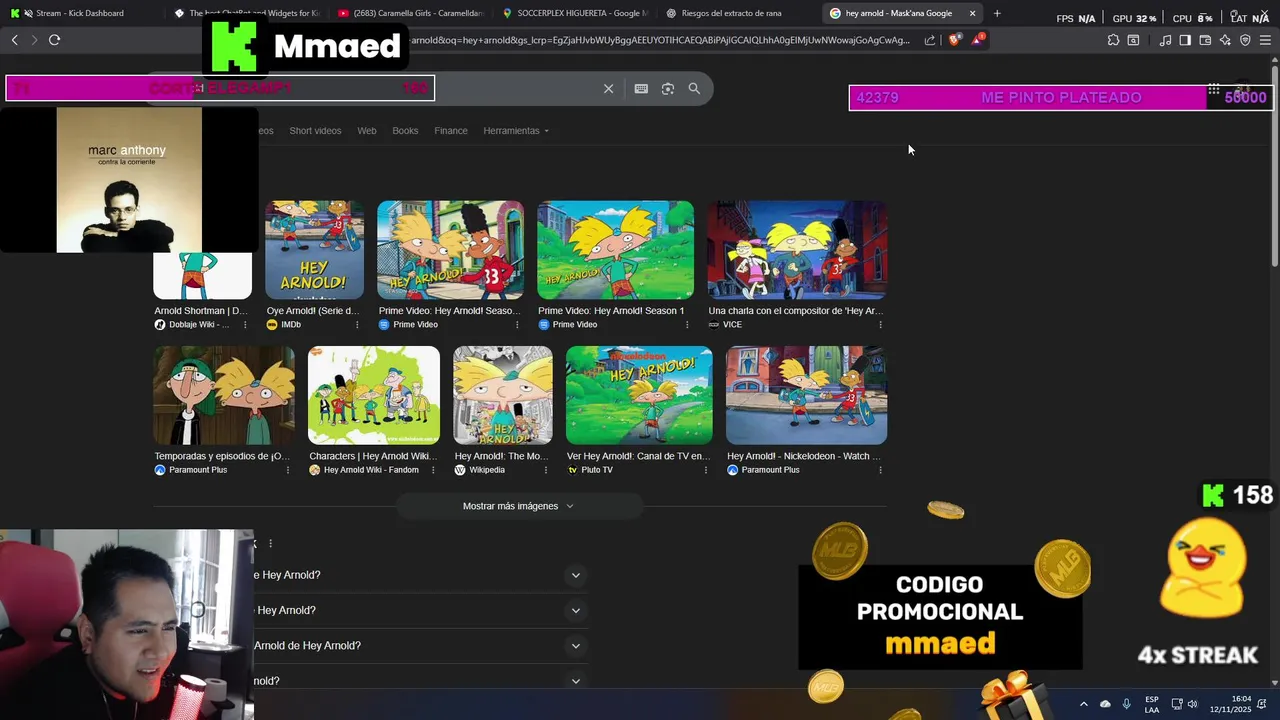The width and height of the screenshot is (1280, 720).
Task: Toggle the browser sidebar panel
Action: pyautogui.click(x=1185, y=40)
